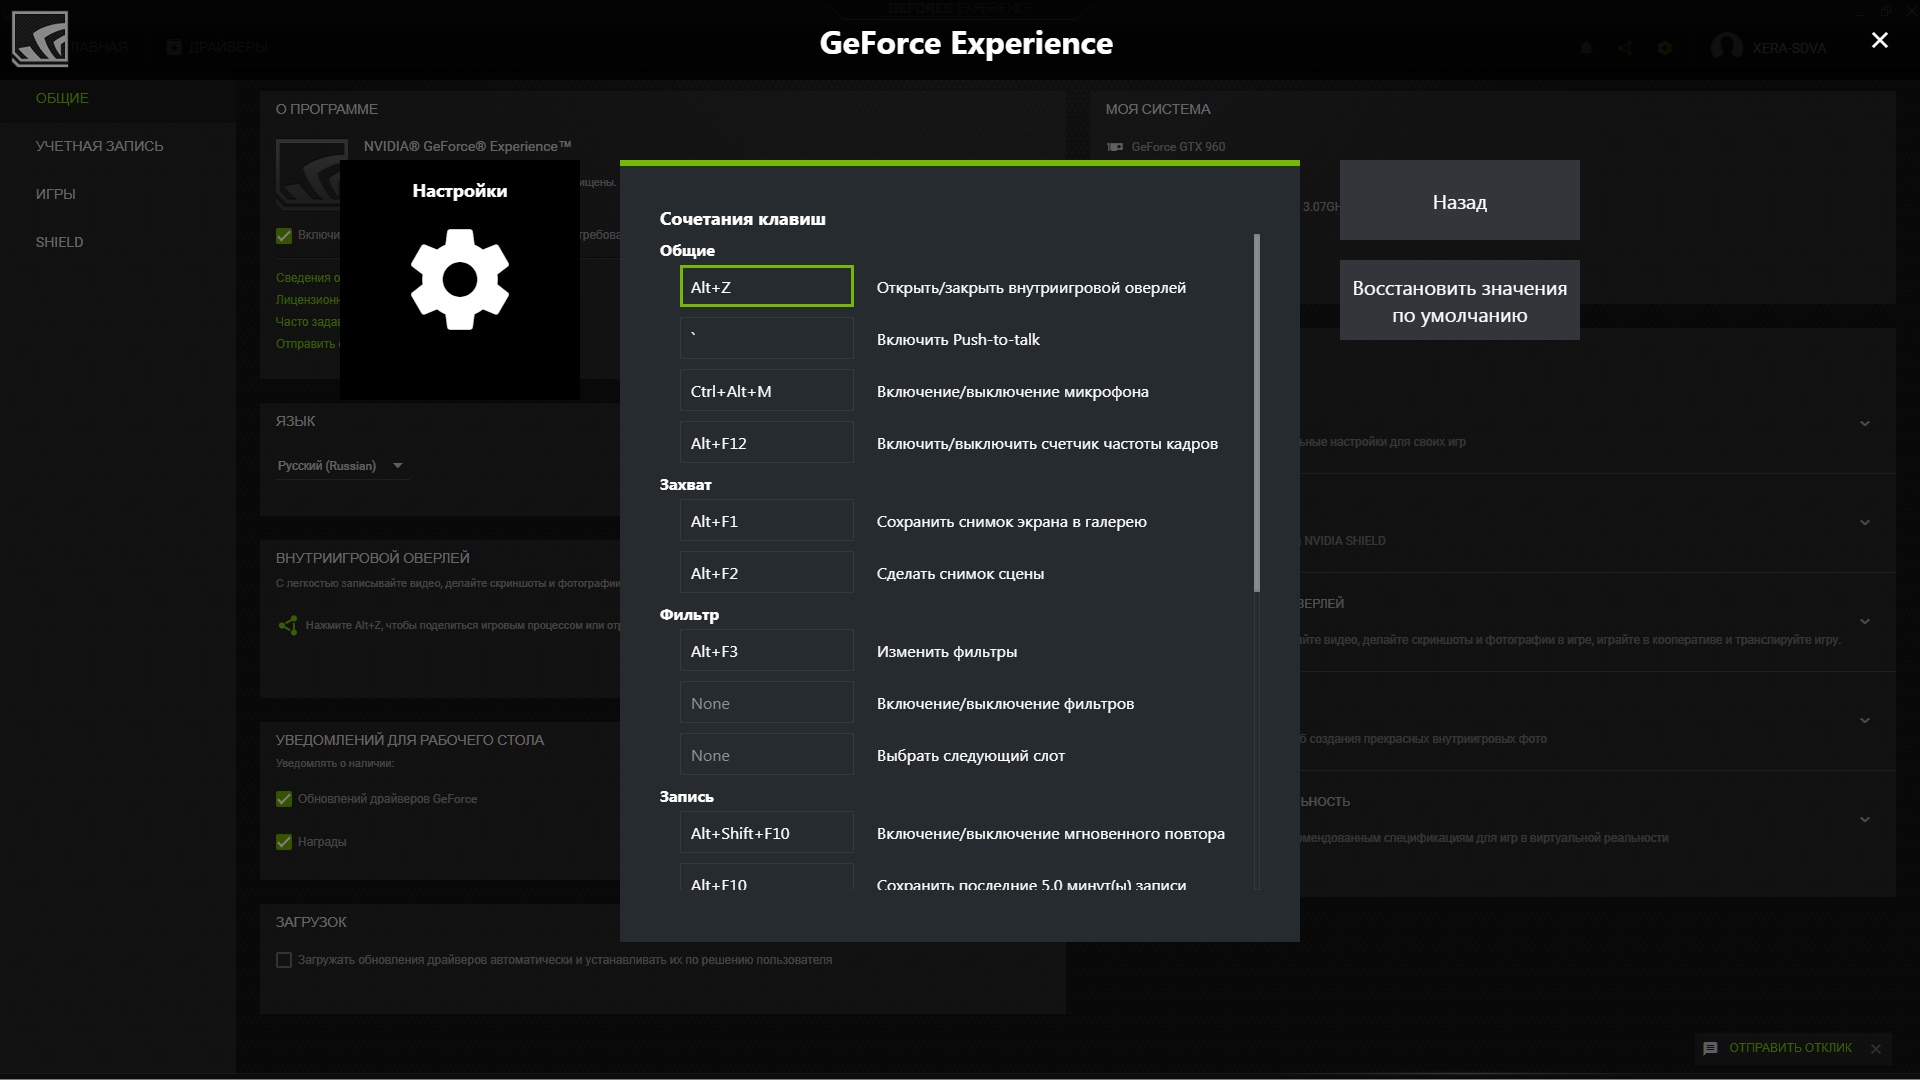Viewport: 1920px width, 1080px height.
Task: Click the feedback chat icon beside ОТПРАВИТЬ ОТКЛИК
Action: (x=1710, y=1048)
